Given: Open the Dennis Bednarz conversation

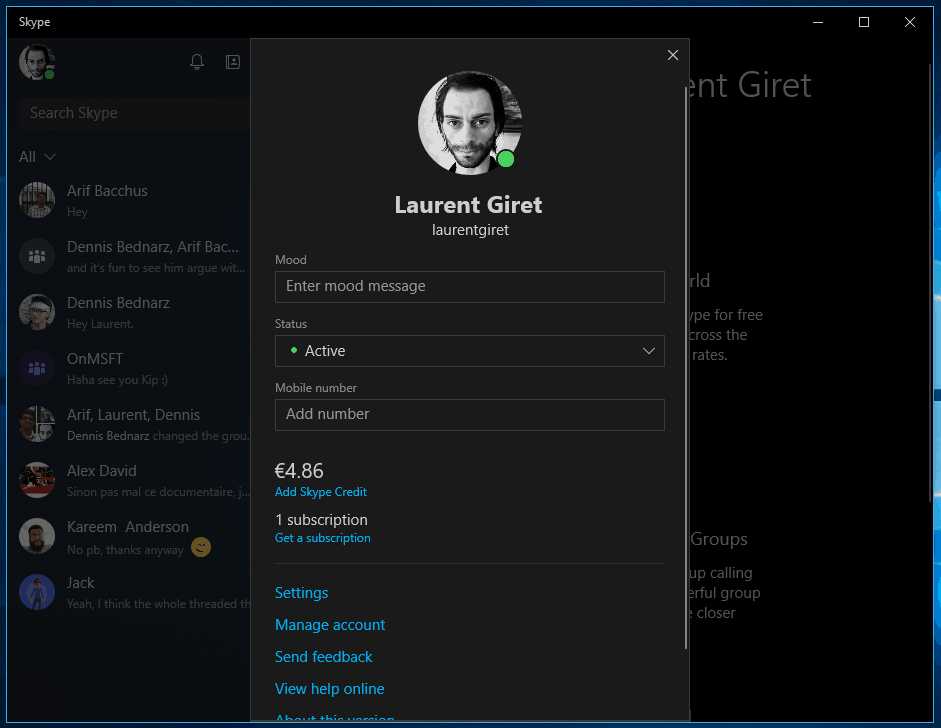Looking at the screenshot, I should point(128,312).
